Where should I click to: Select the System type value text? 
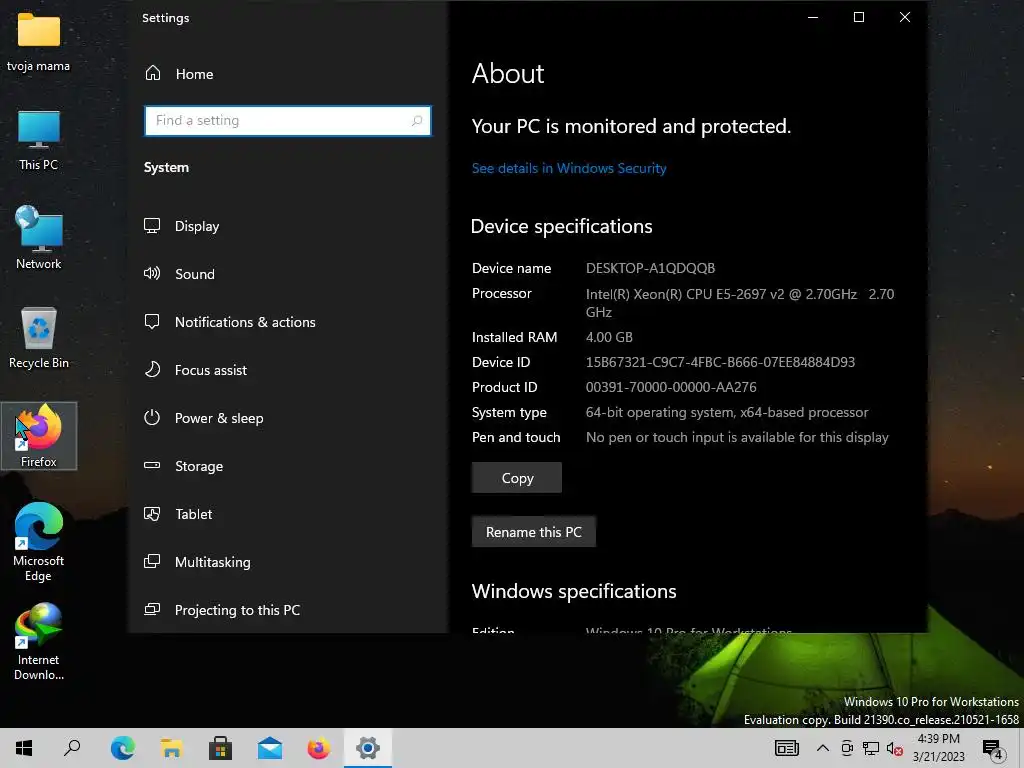pos(727,413)
